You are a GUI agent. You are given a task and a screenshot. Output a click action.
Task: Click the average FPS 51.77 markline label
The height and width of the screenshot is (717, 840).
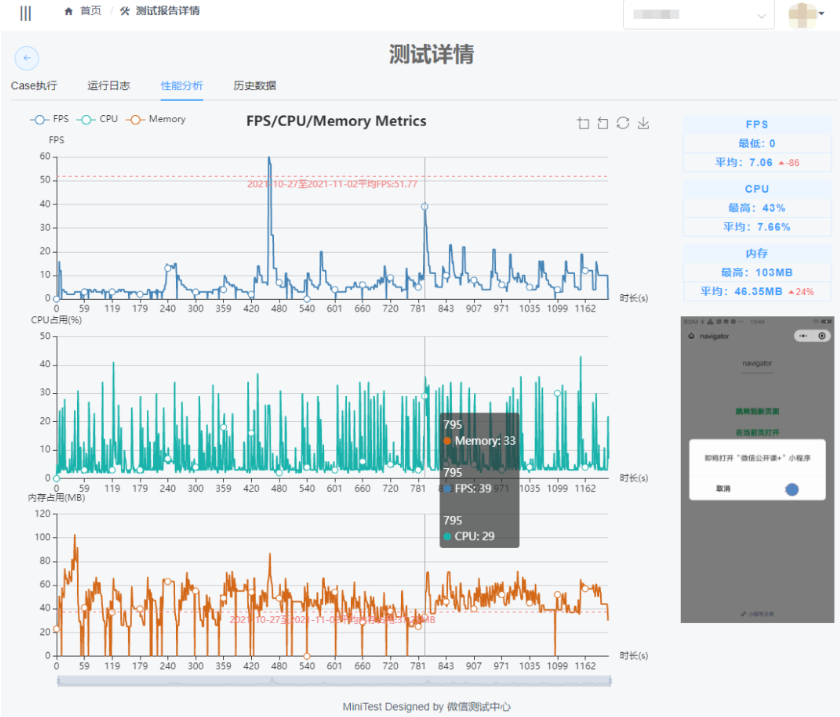pyautogui.click(x=332, y=184)
